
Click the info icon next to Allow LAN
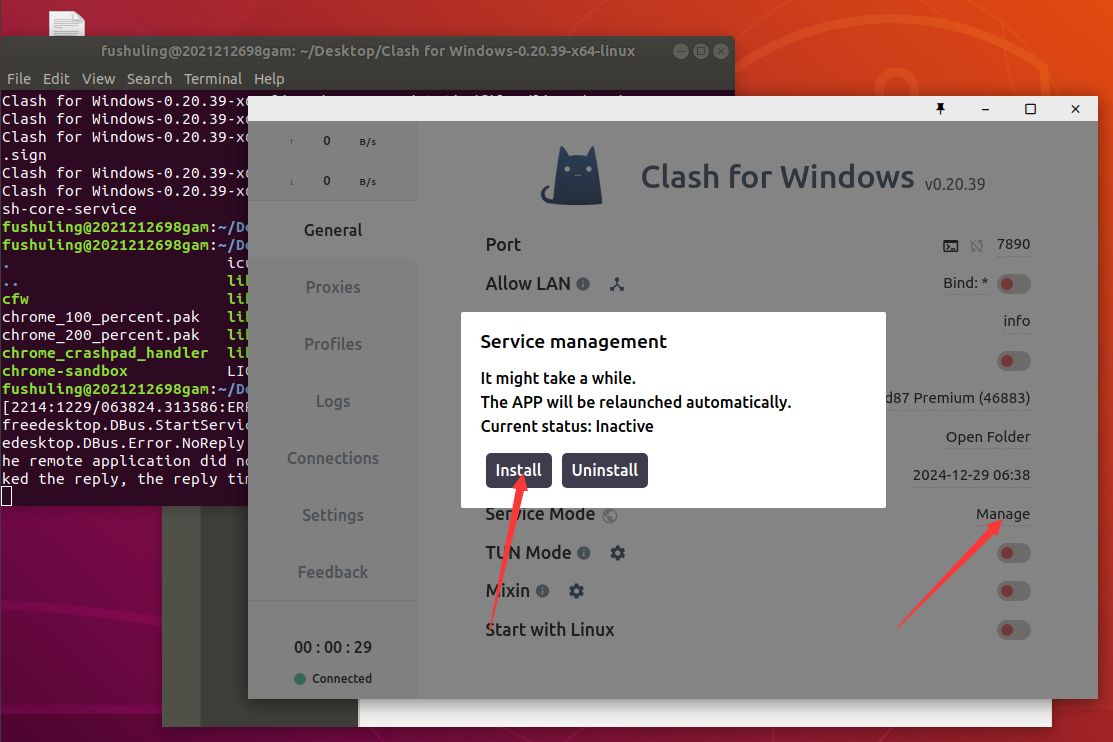[583, 284]
